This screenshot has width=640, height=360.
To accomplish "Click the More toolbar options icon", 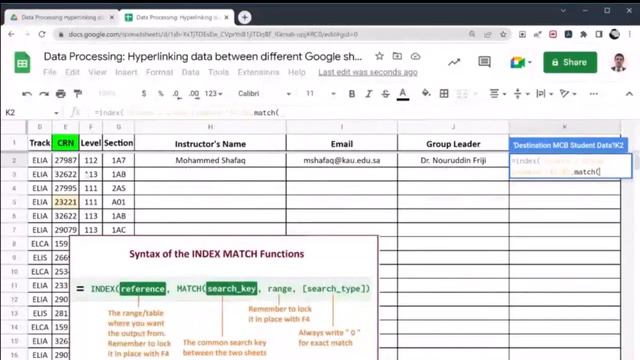I will point(593,94).
